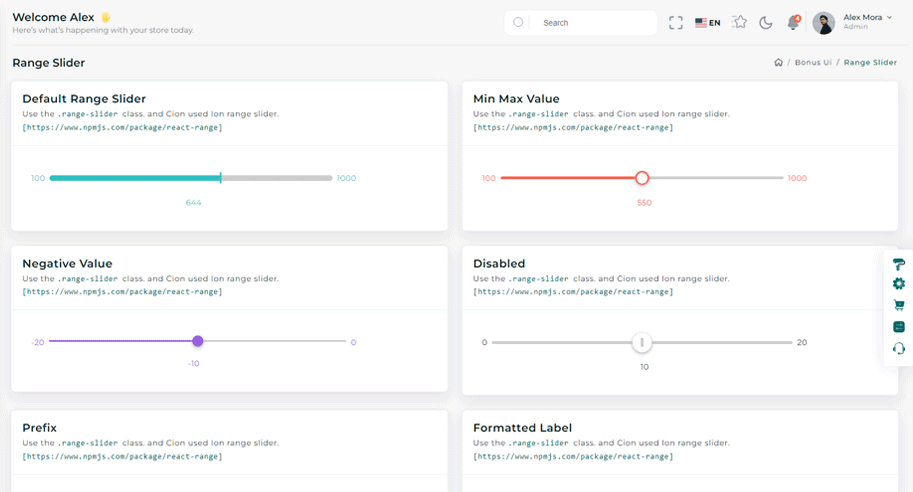Click the Min Max Value red slider thumb
This screenshot has width=913, height=492.
point(642,178)
